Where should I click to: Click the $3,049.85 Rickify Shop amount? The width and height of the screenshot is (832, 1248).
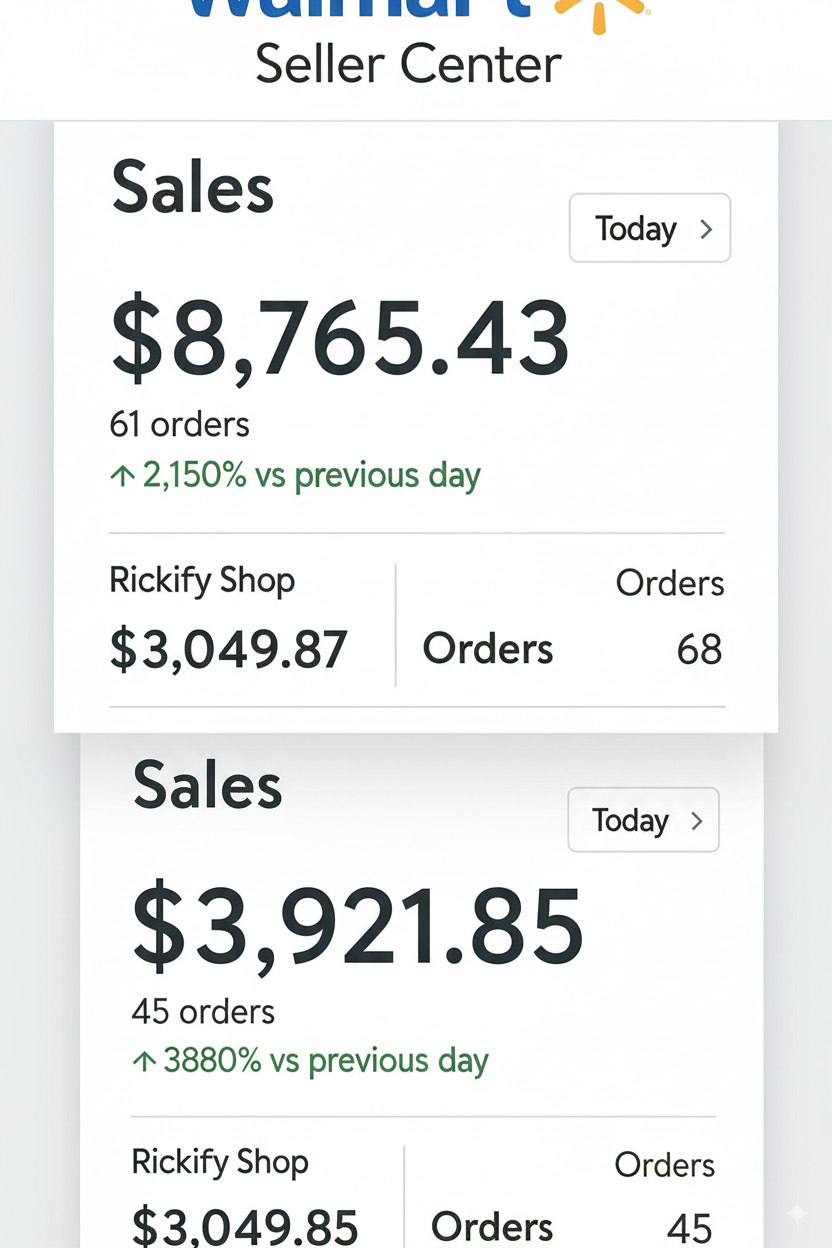point(245,1227)
